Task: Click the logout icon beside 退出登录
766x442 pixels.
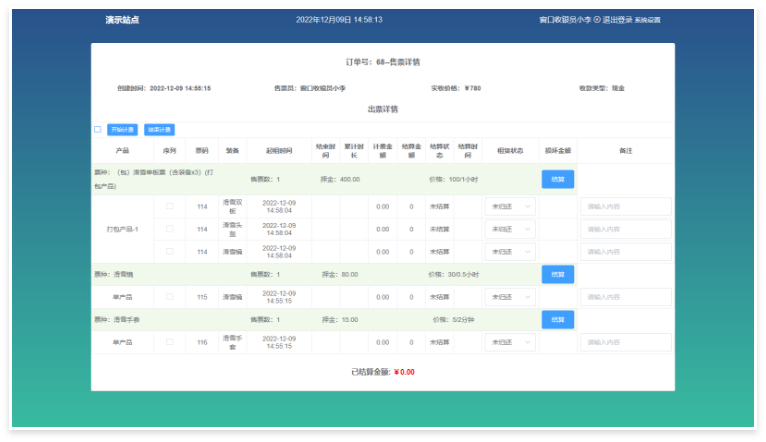Action: pos(597,20)
